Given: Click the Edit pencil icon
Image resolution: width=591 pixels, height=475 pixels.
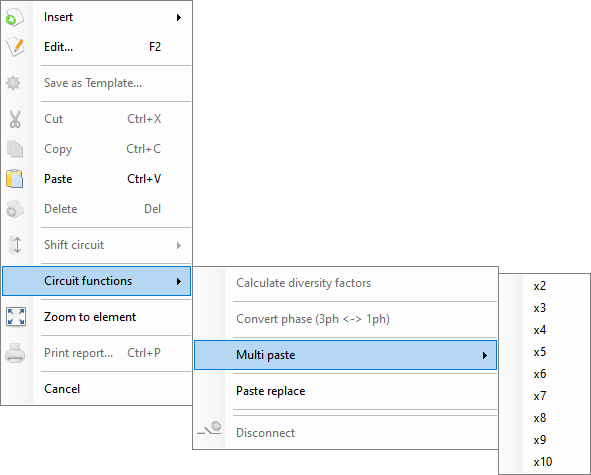Looking at the screenshot, I should pos(15,47).
